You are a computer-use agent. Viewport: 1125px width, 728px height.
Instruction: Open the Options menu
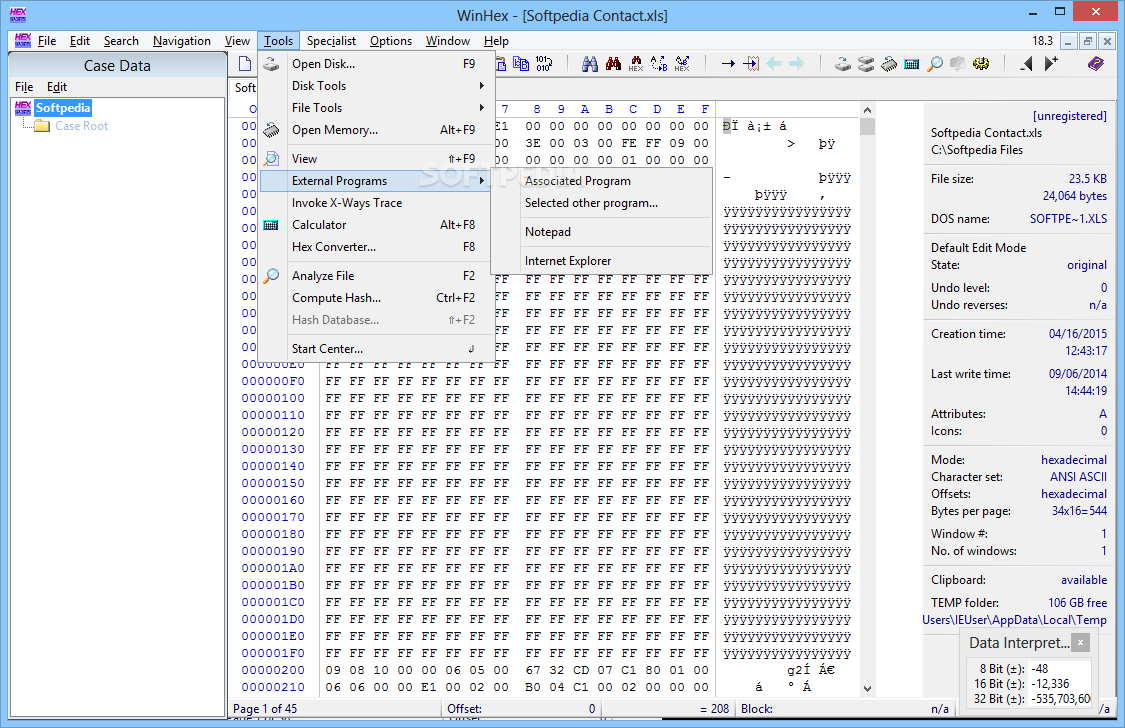tap(391, 41)
